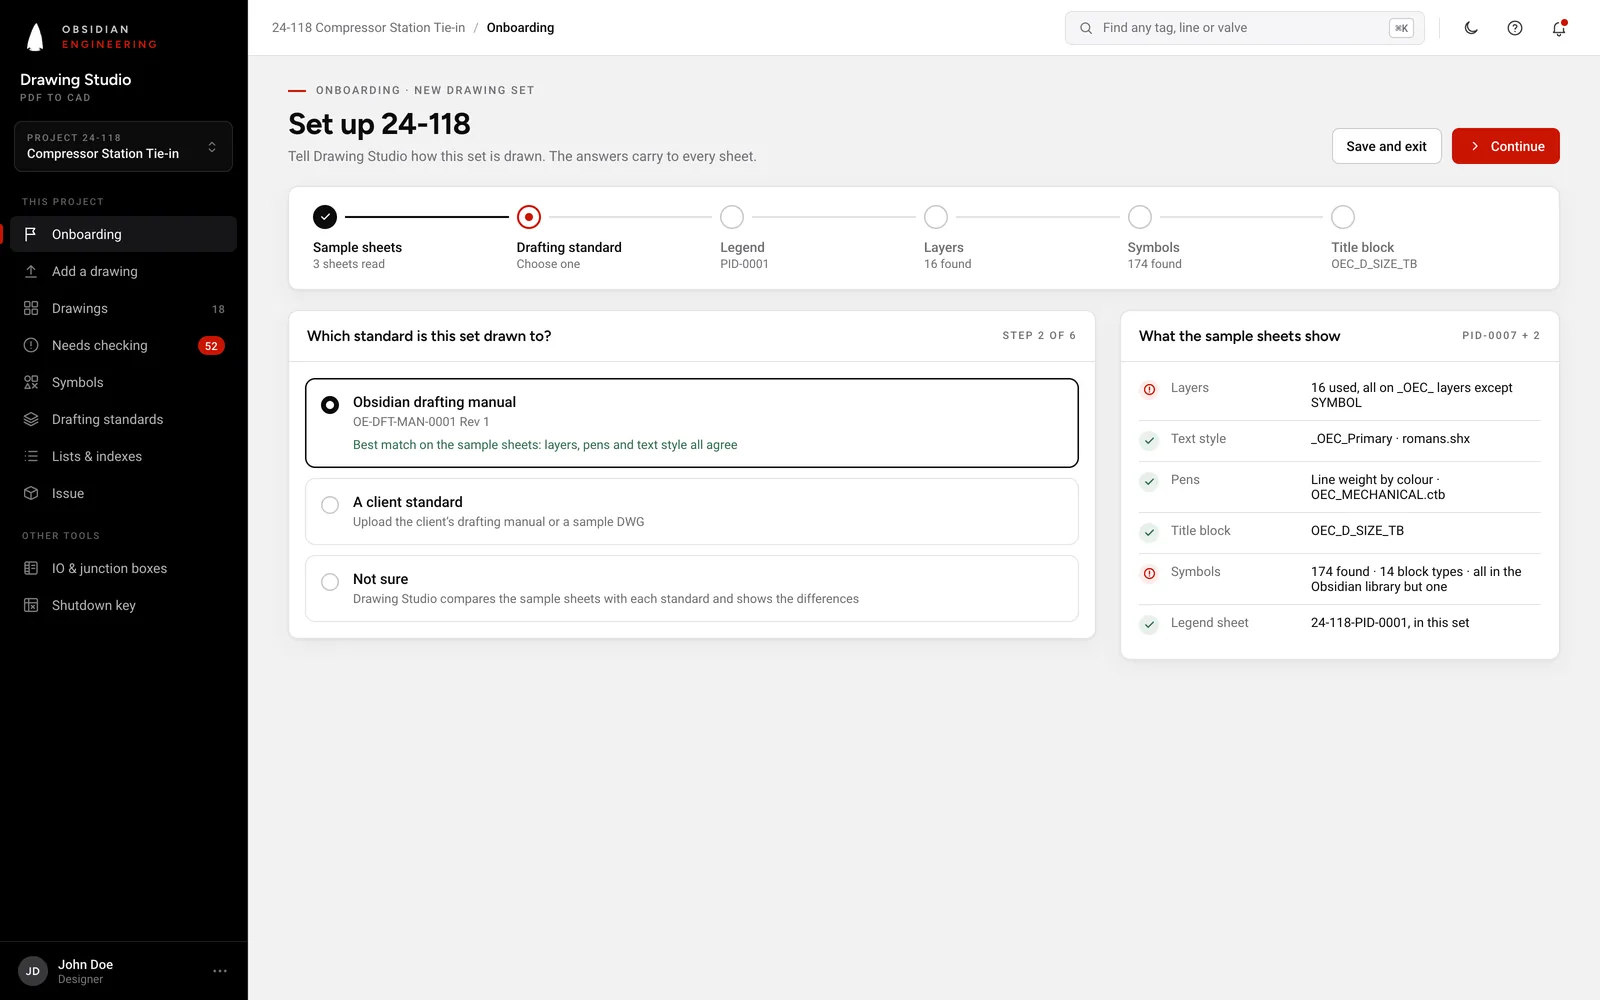Image resolution: width=1600 pixels, height=1000 pixels.
Task: Click the Obsidian Engineering logo
Action: (91, 37)
